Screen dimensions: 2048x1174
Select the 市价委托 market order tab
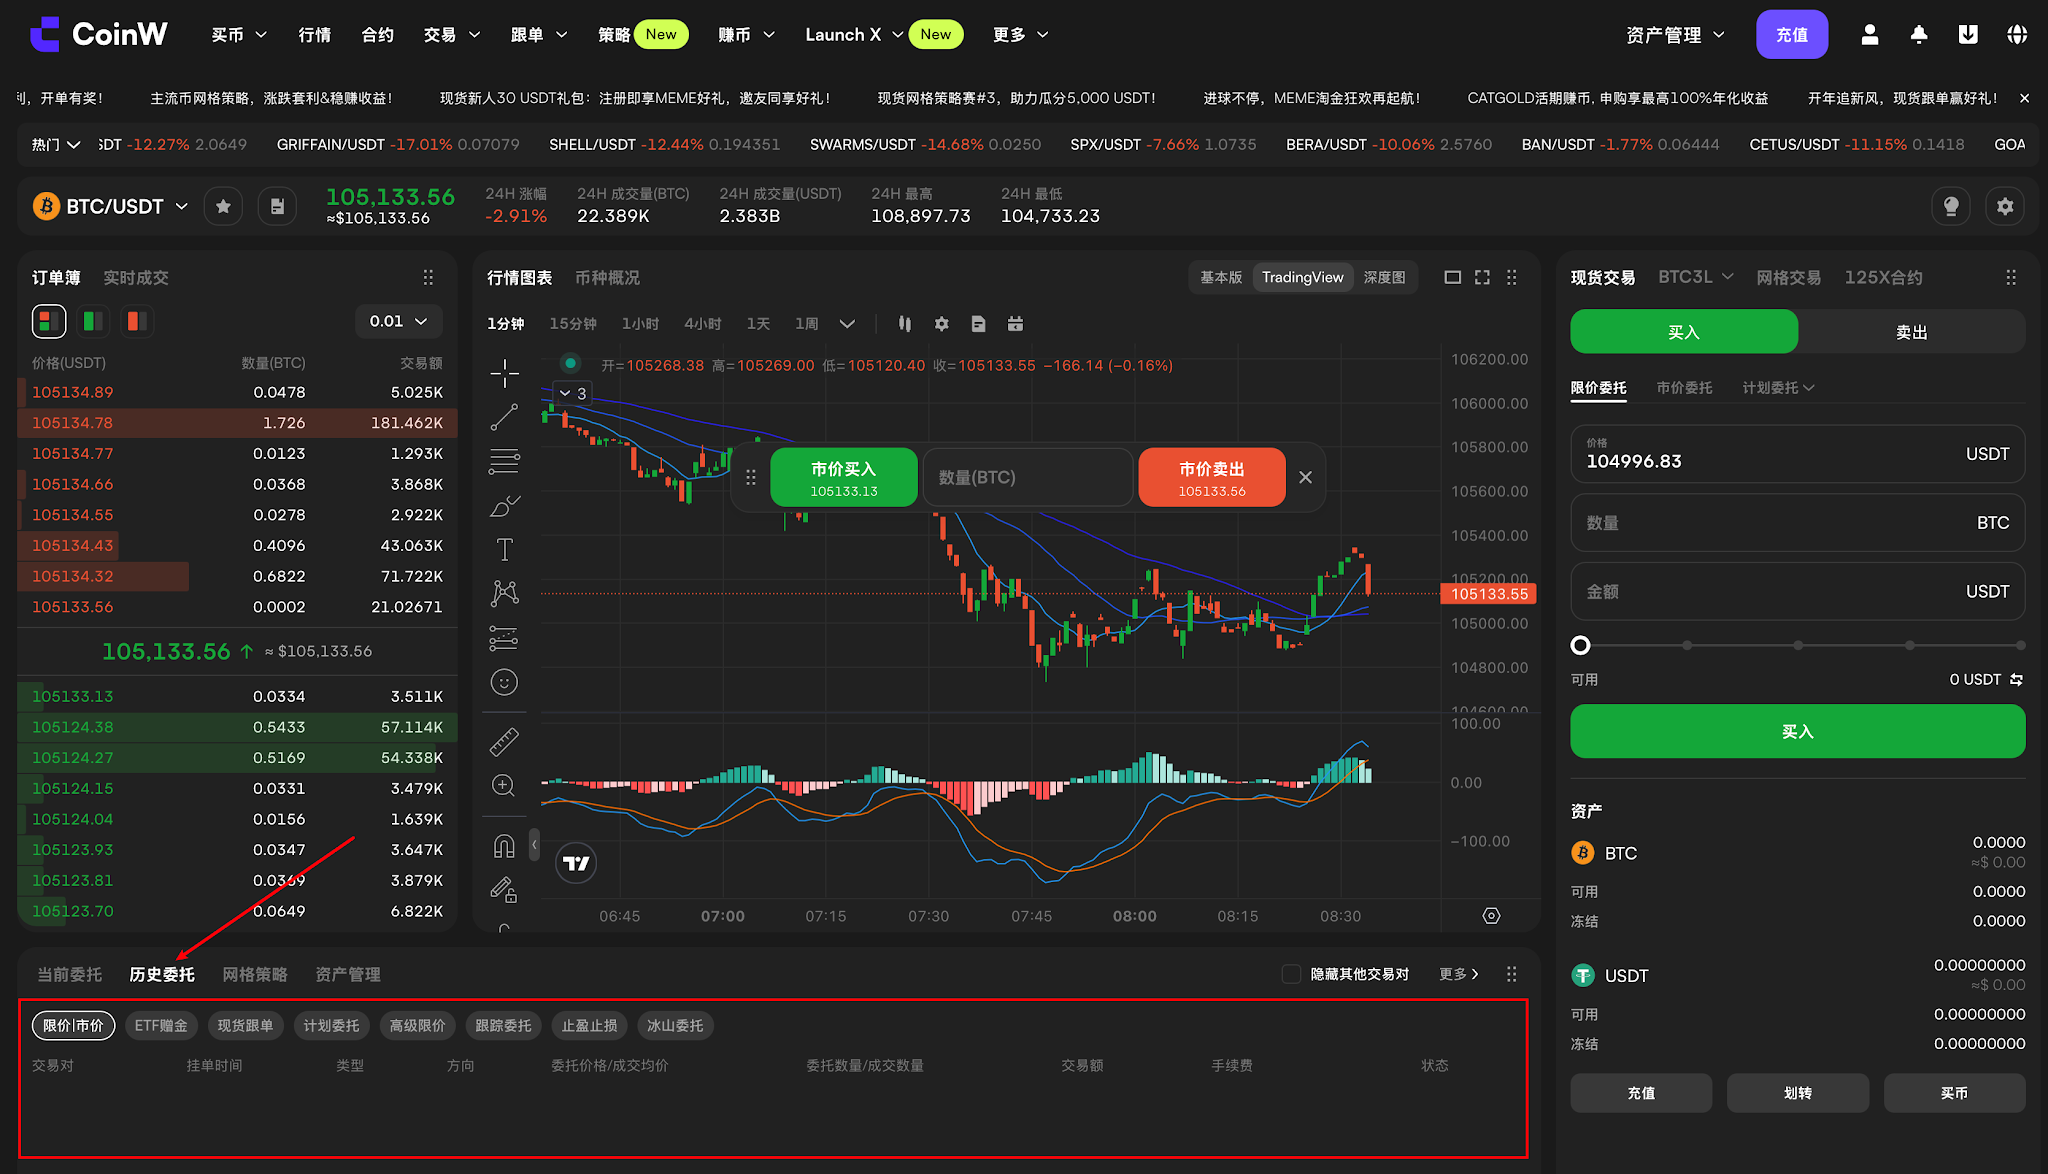(x=1684, y=387)
